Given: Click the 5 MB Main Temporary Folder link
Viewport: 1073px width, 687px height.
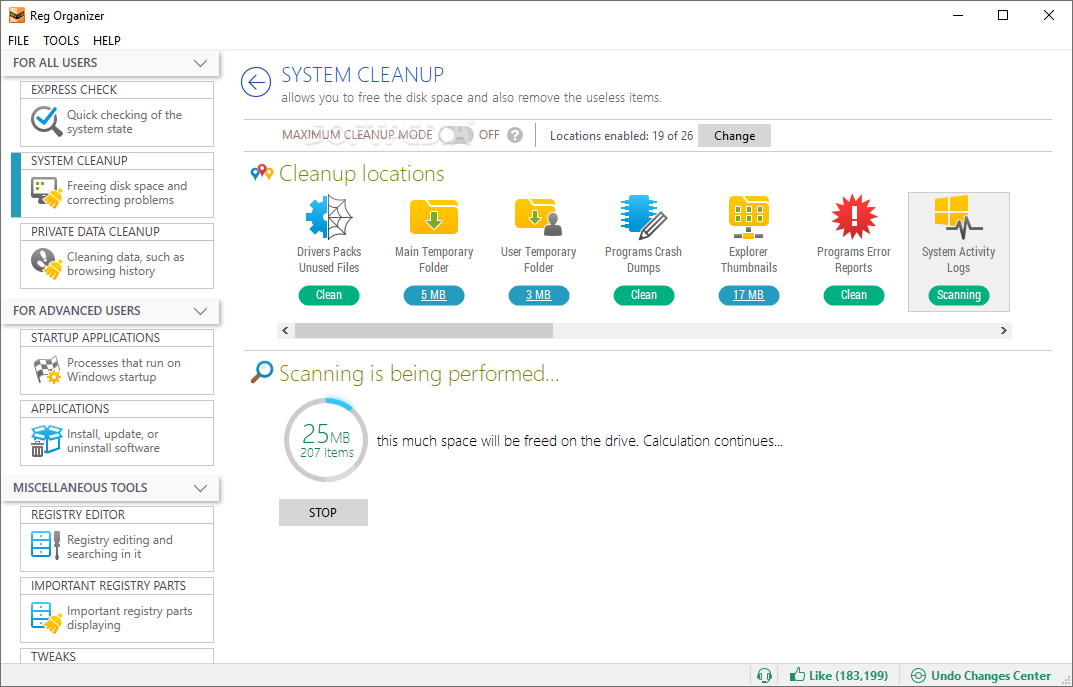Looking at the screenshot, I should pos(434,295).
